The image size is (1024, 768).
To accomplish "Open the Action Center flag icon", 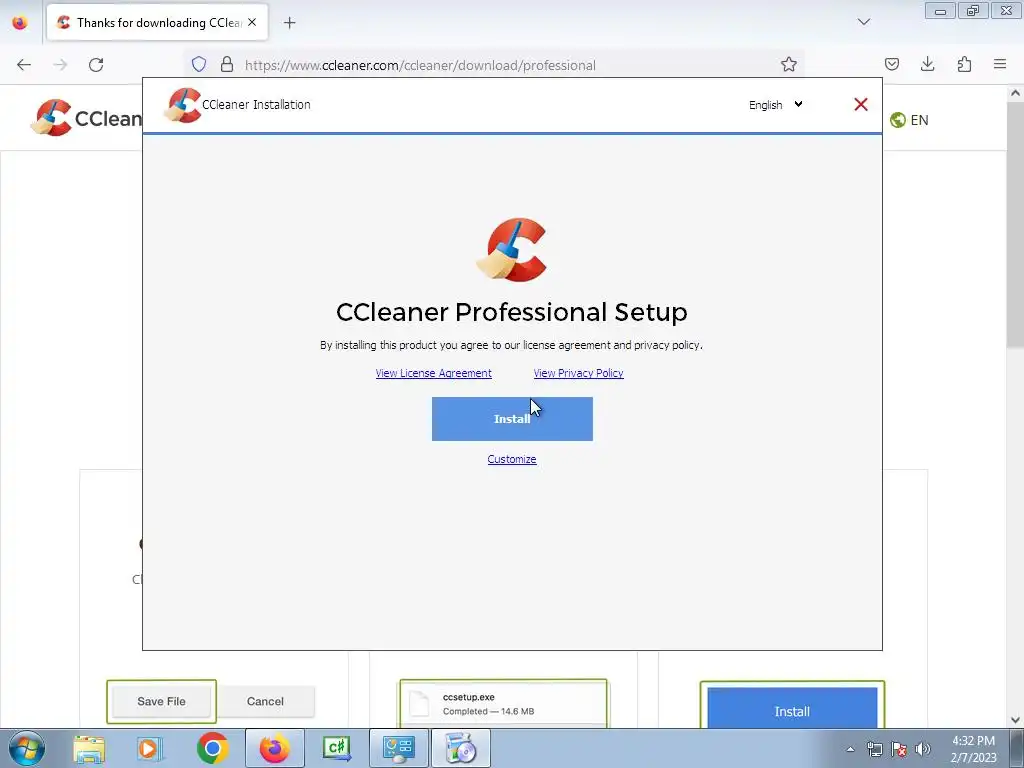I will click(899, 749).
